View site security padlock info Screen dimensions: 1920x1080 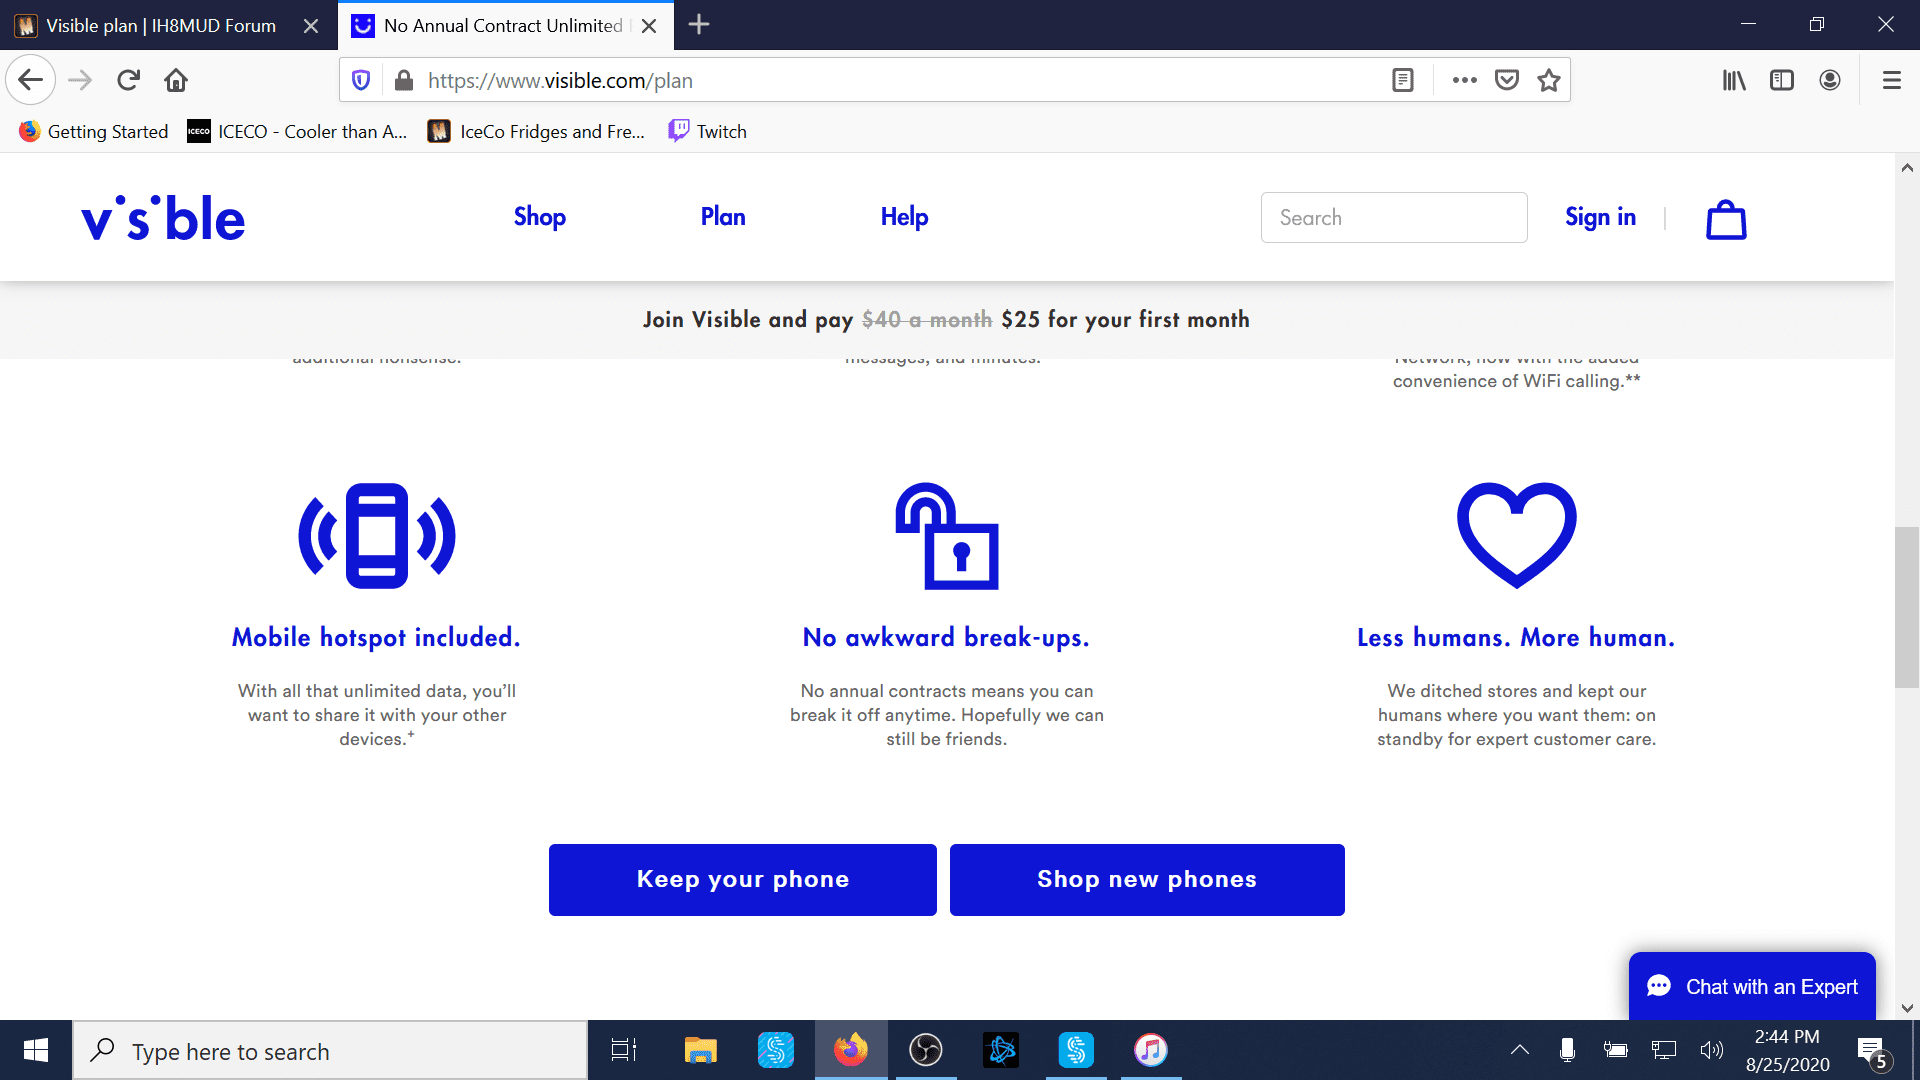(404, 80)
